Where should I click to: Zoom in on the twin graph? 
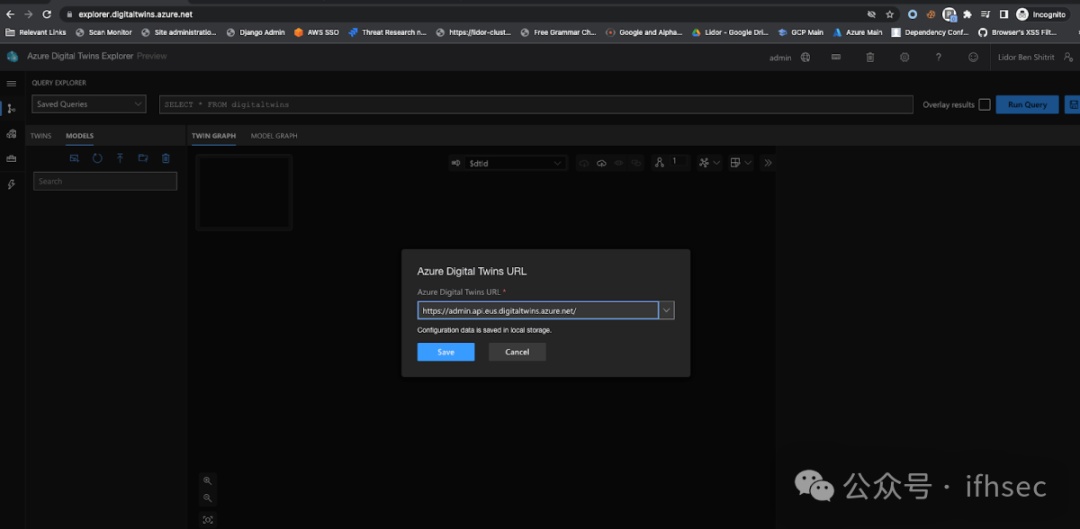[x=207, y=481]
